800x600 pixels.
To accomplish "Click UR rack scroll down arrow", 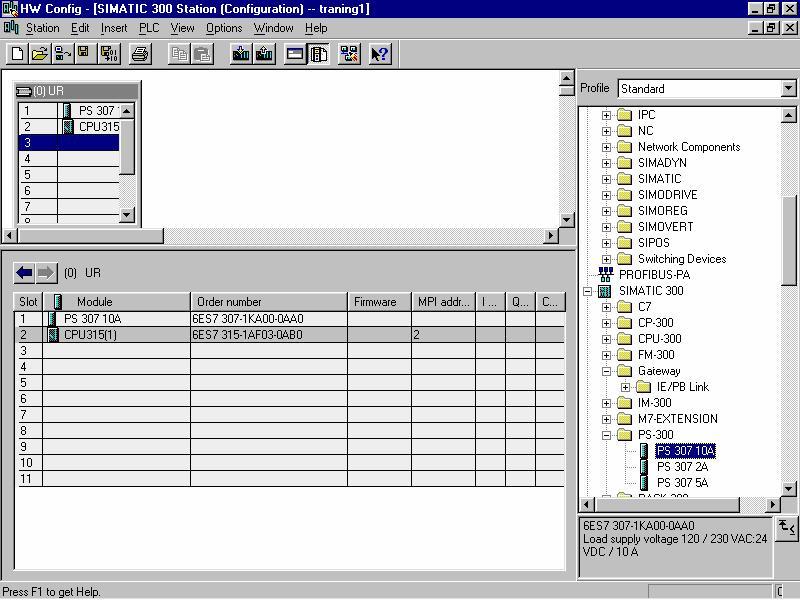I will [127, 215].
